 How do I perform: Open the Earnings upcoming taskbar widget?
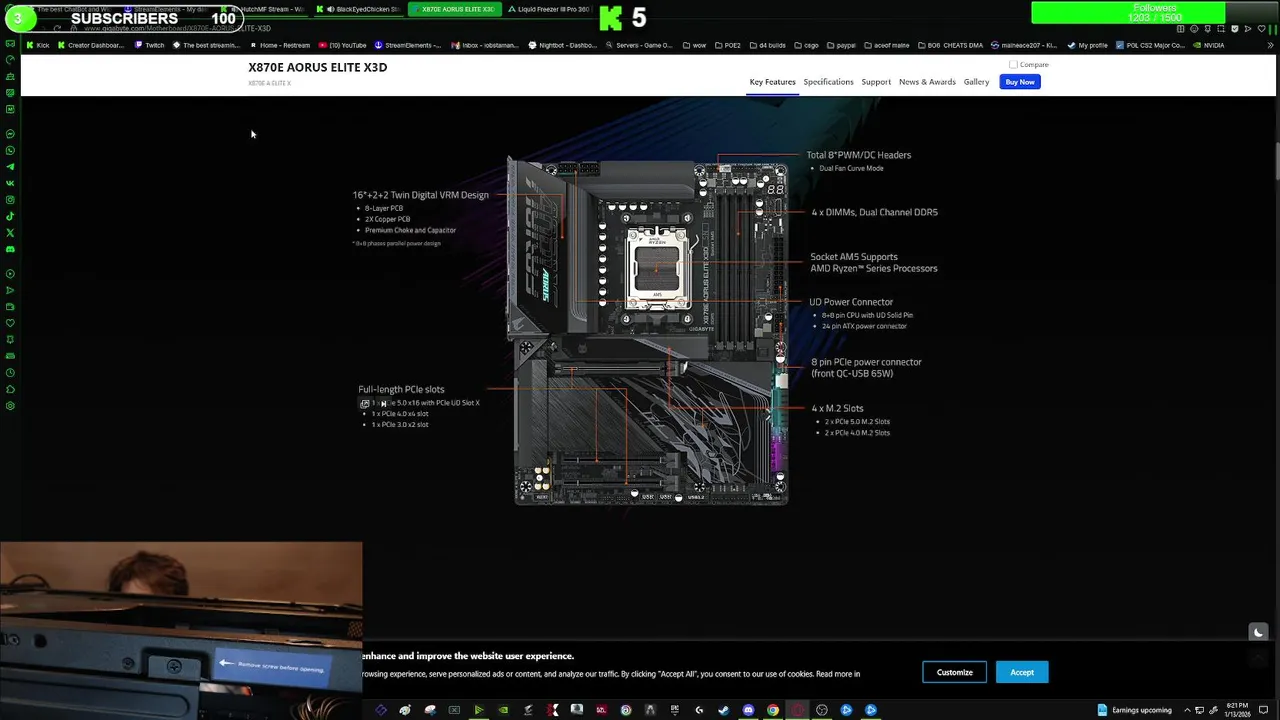click(x=1135, y=710)
